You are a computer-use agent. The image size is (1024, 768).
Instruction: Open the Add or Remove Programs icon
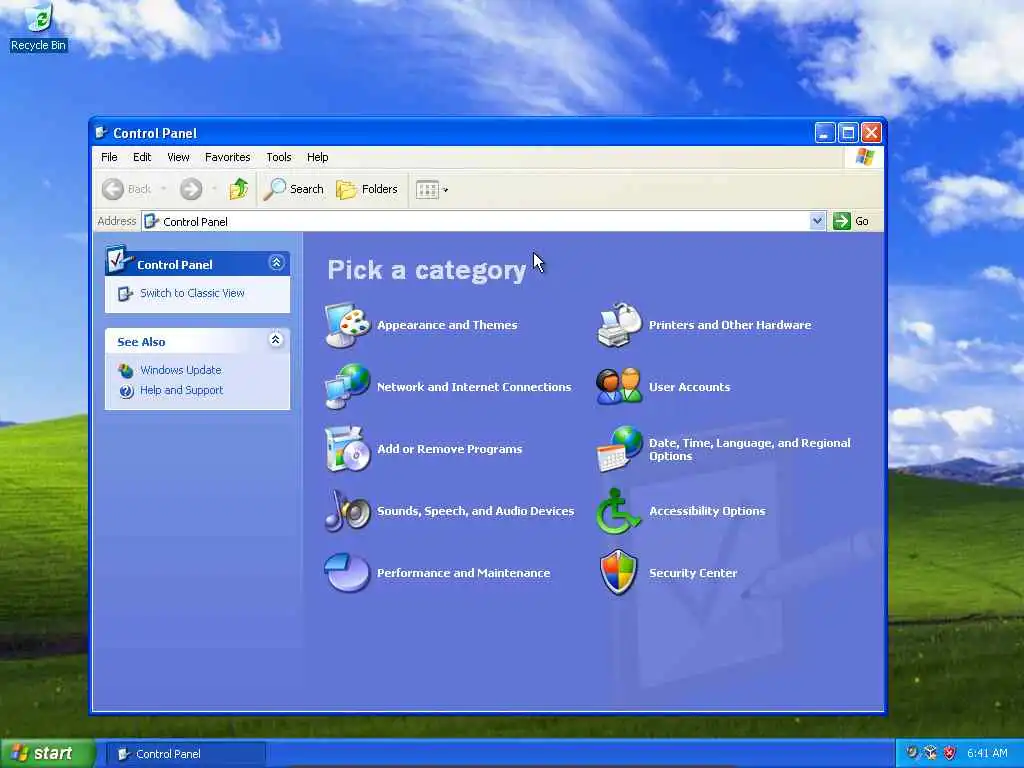coord(347,449)
